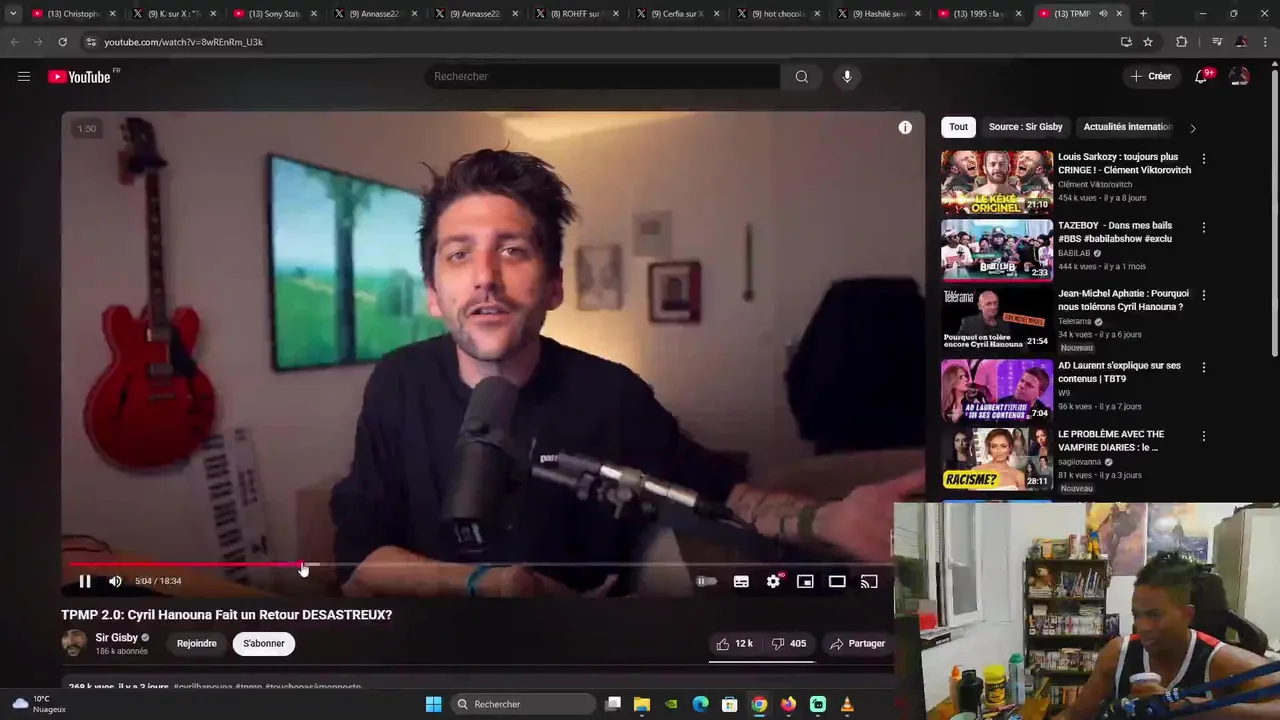This screenshot has width=1280, height=720.
Task: Toggle autoplay switch in the player
Action: click(x=707, y=581)
